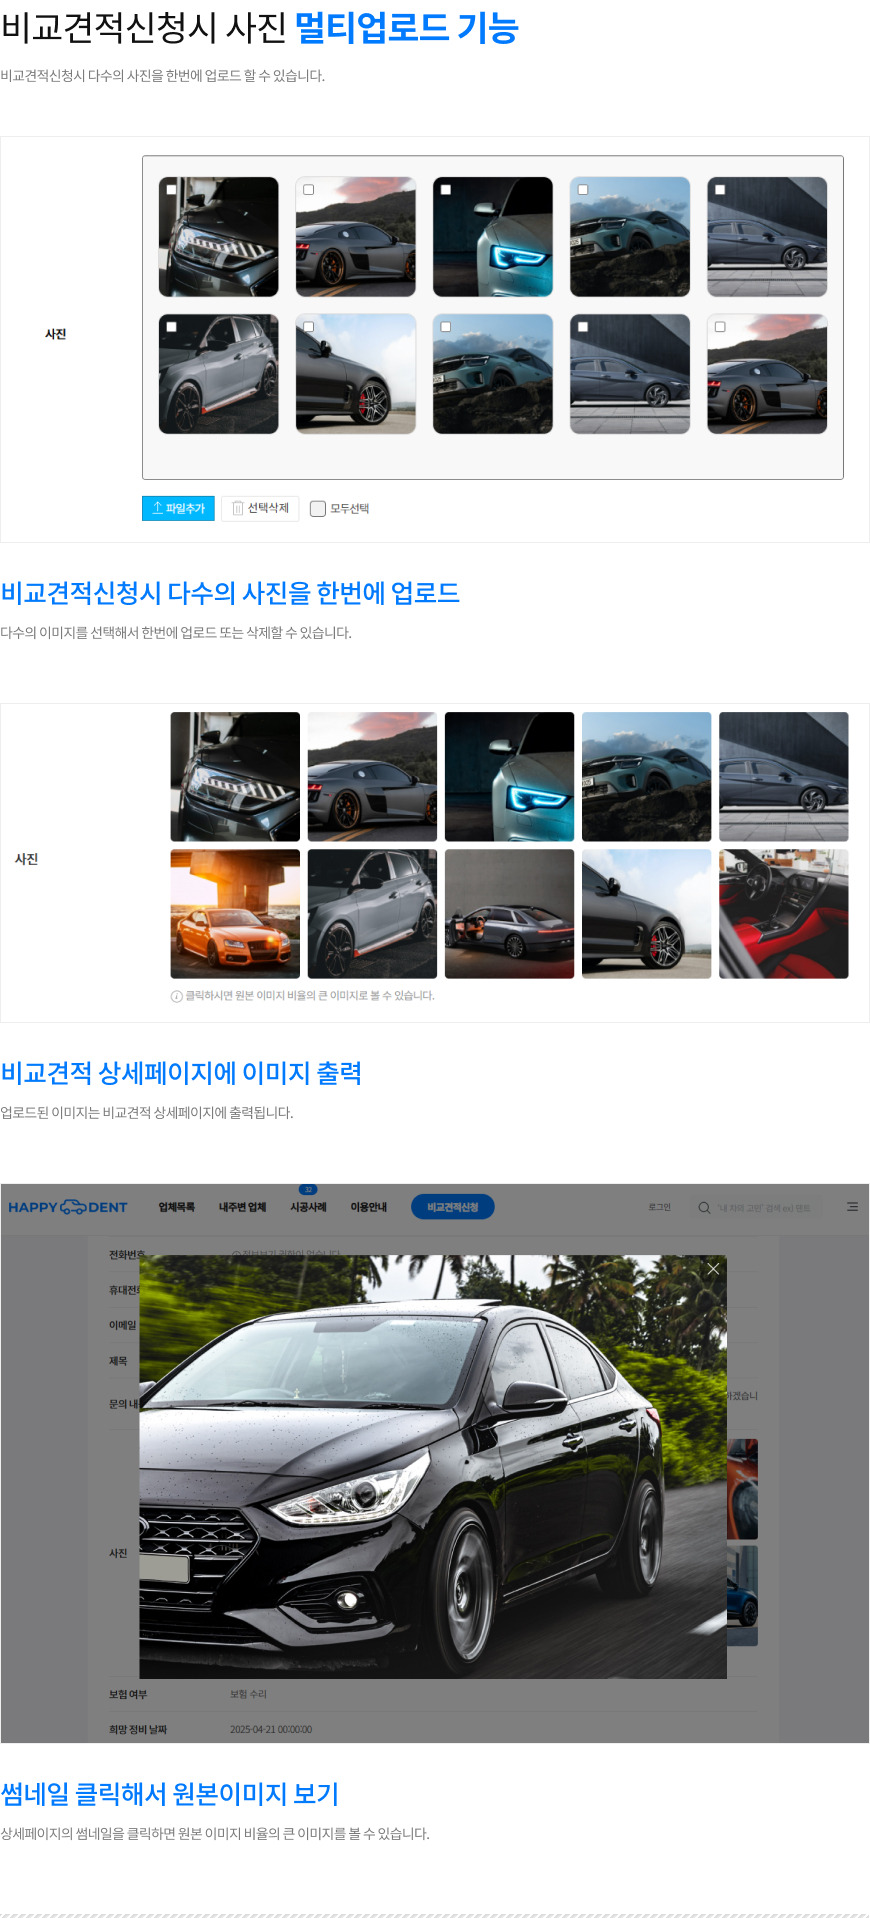Click the 비교견적신청 pill button
This screenshot has height=1918, width=870.
click(453, 1207)
